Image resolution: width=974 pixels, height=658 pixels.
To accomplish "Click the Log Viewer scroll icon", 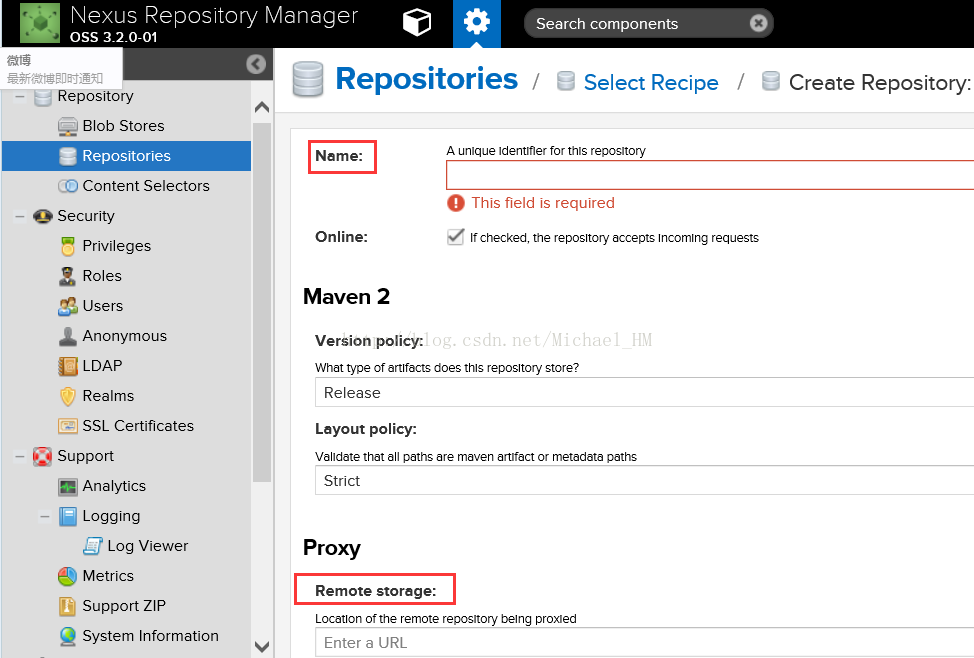I will [93, 546].
